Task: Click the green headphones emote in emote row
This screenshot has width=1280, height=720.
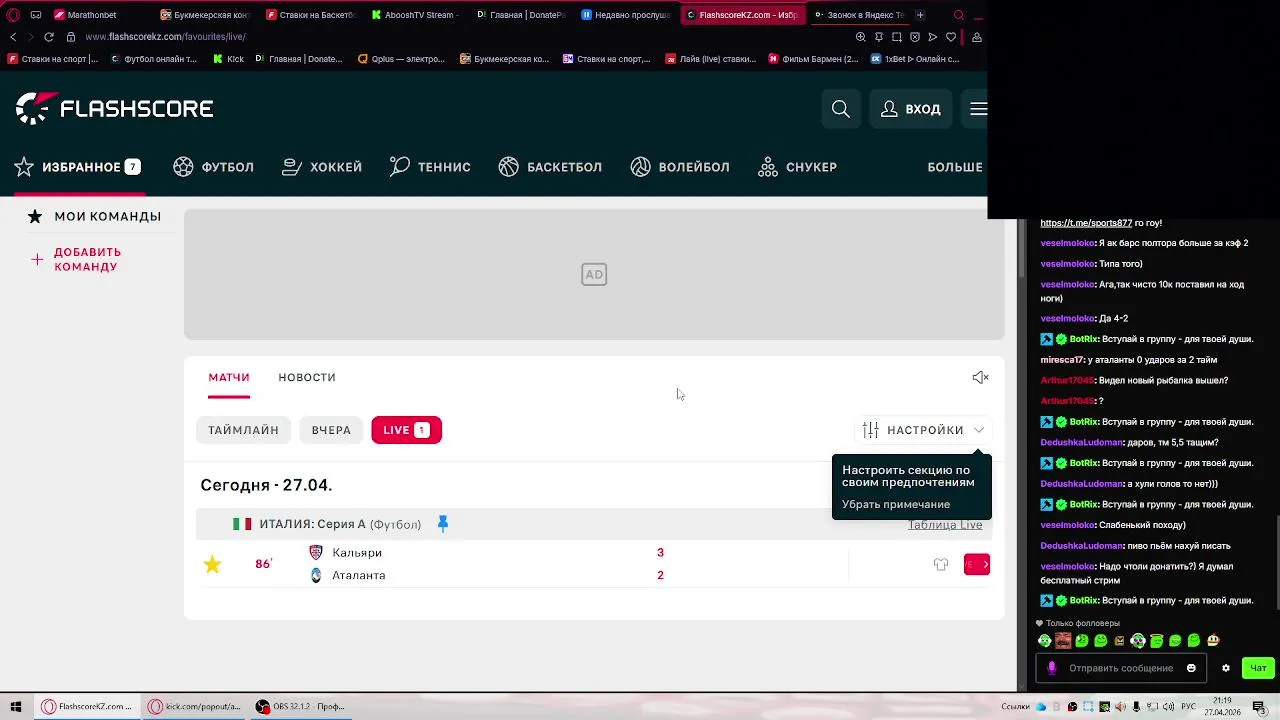Action: pyautogui.click(x=1138, y=640)
